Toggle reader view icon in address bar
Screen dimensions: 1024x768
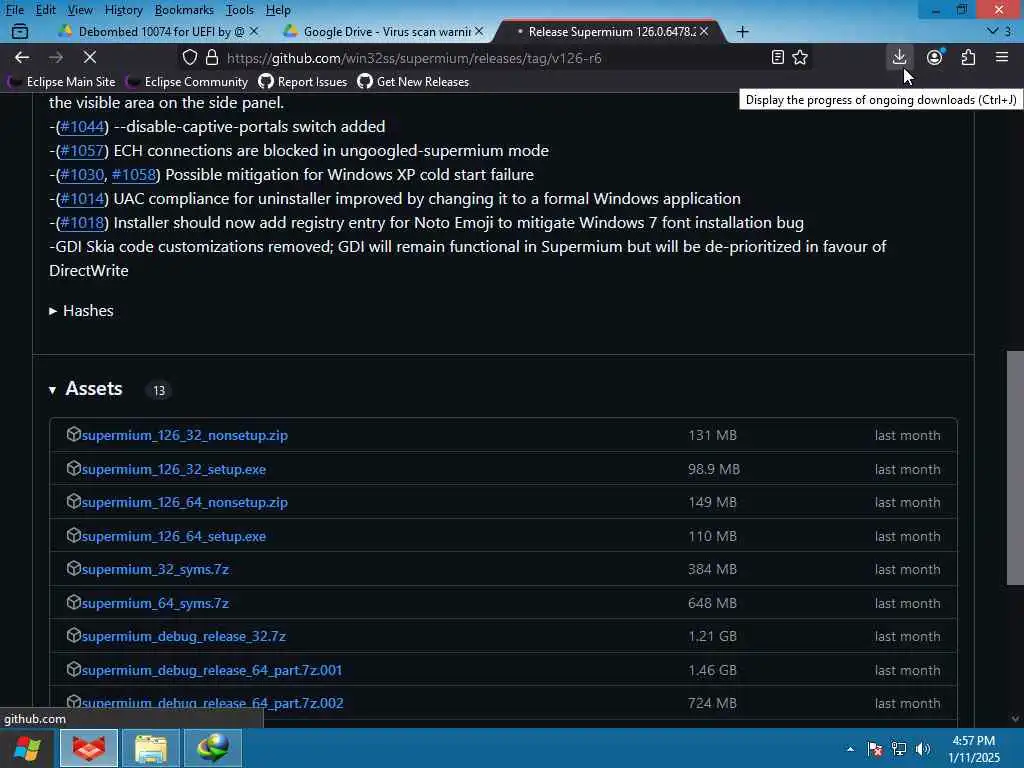tap(777, 57)
